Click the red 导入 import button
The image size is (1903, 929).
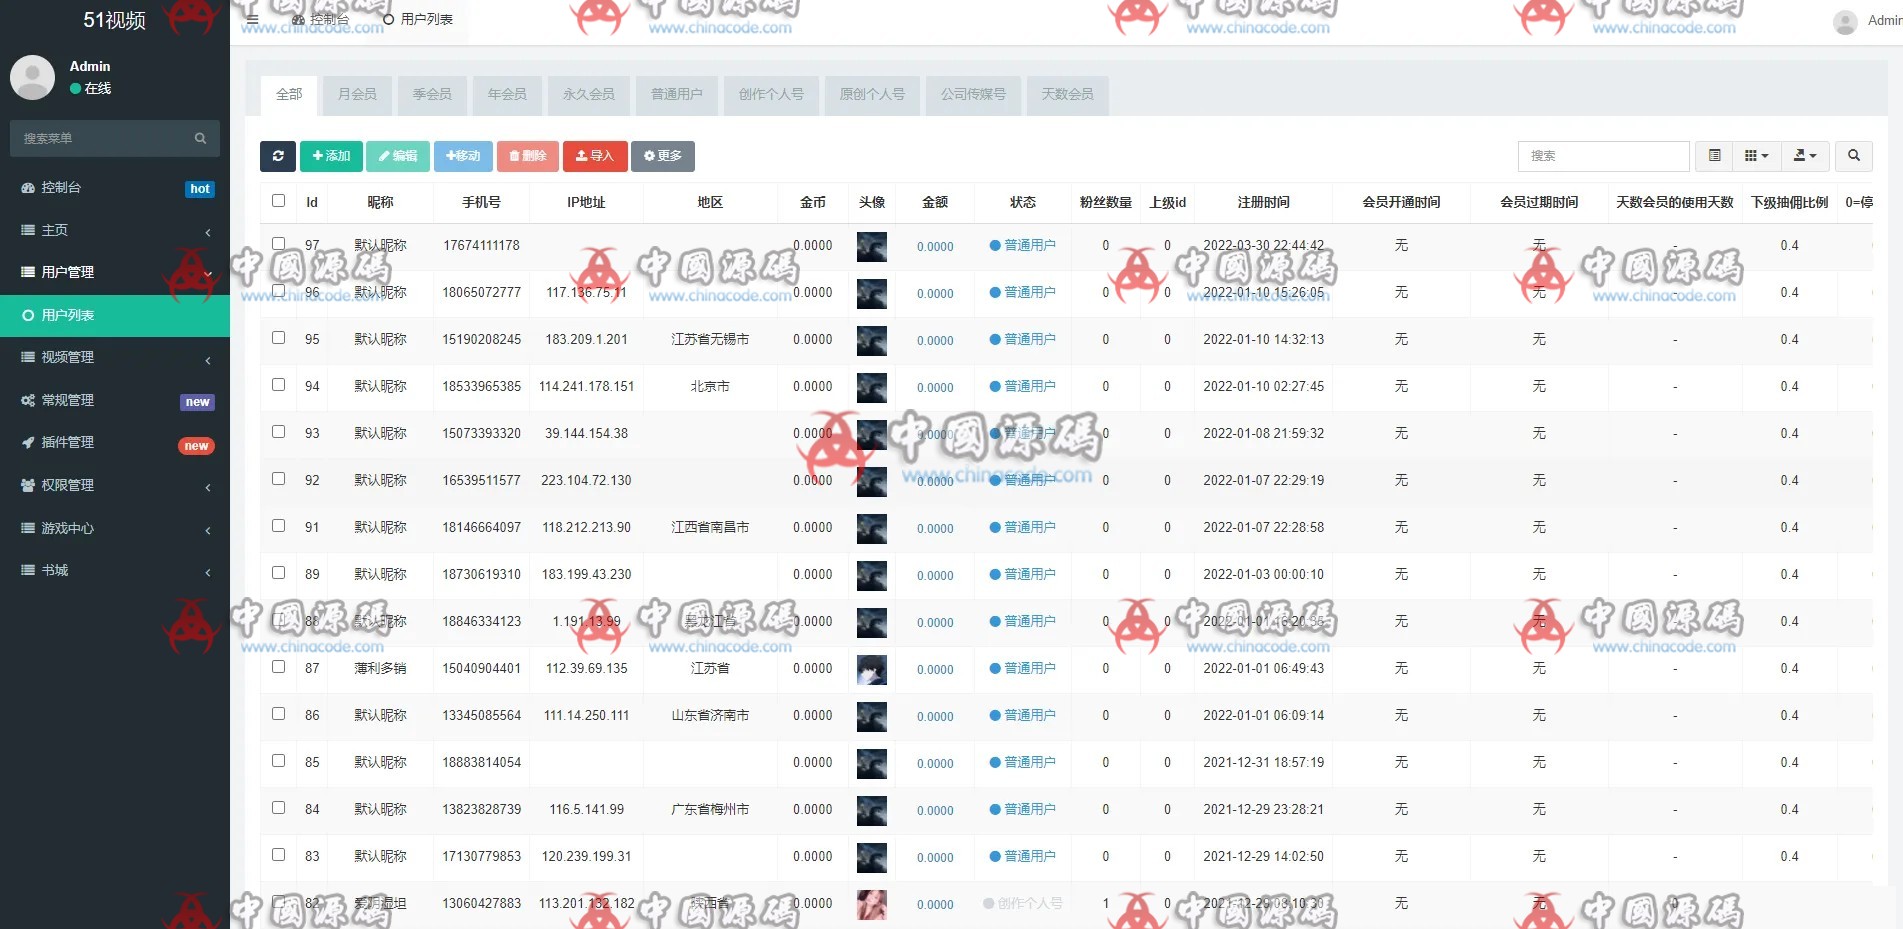[595, 156]
